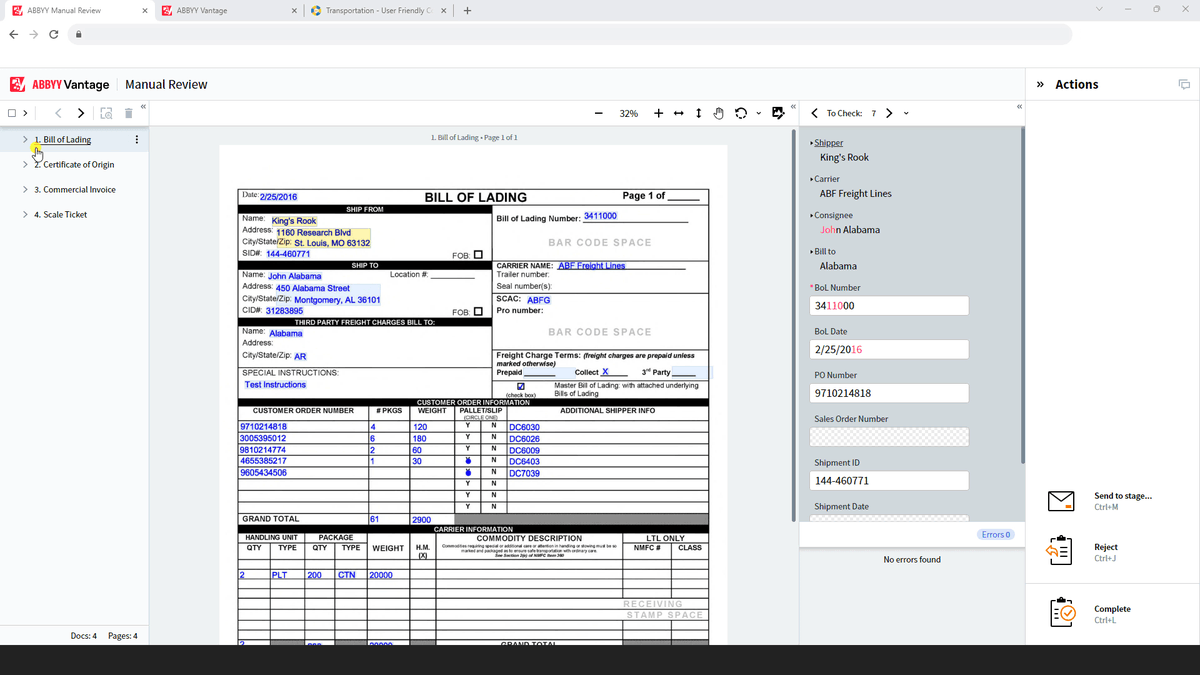
Task: Click ABF Freight Lines carrier name on image
Action: tap(591, 266)
